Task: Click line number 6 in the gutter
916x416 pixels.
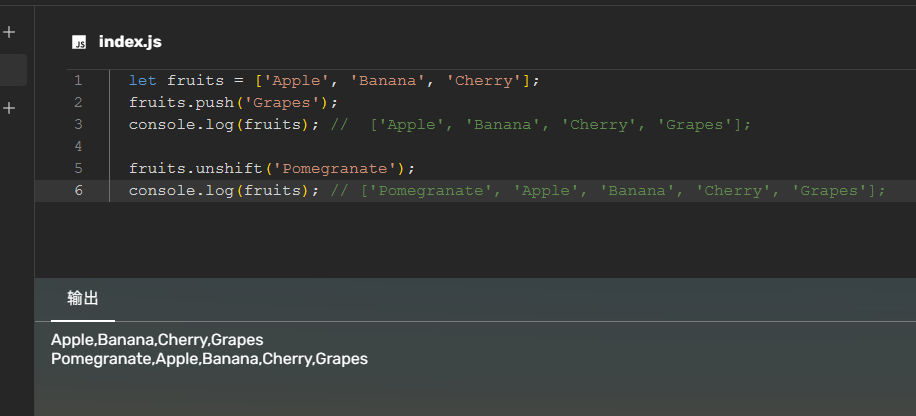Action: [x=78, y=190]
